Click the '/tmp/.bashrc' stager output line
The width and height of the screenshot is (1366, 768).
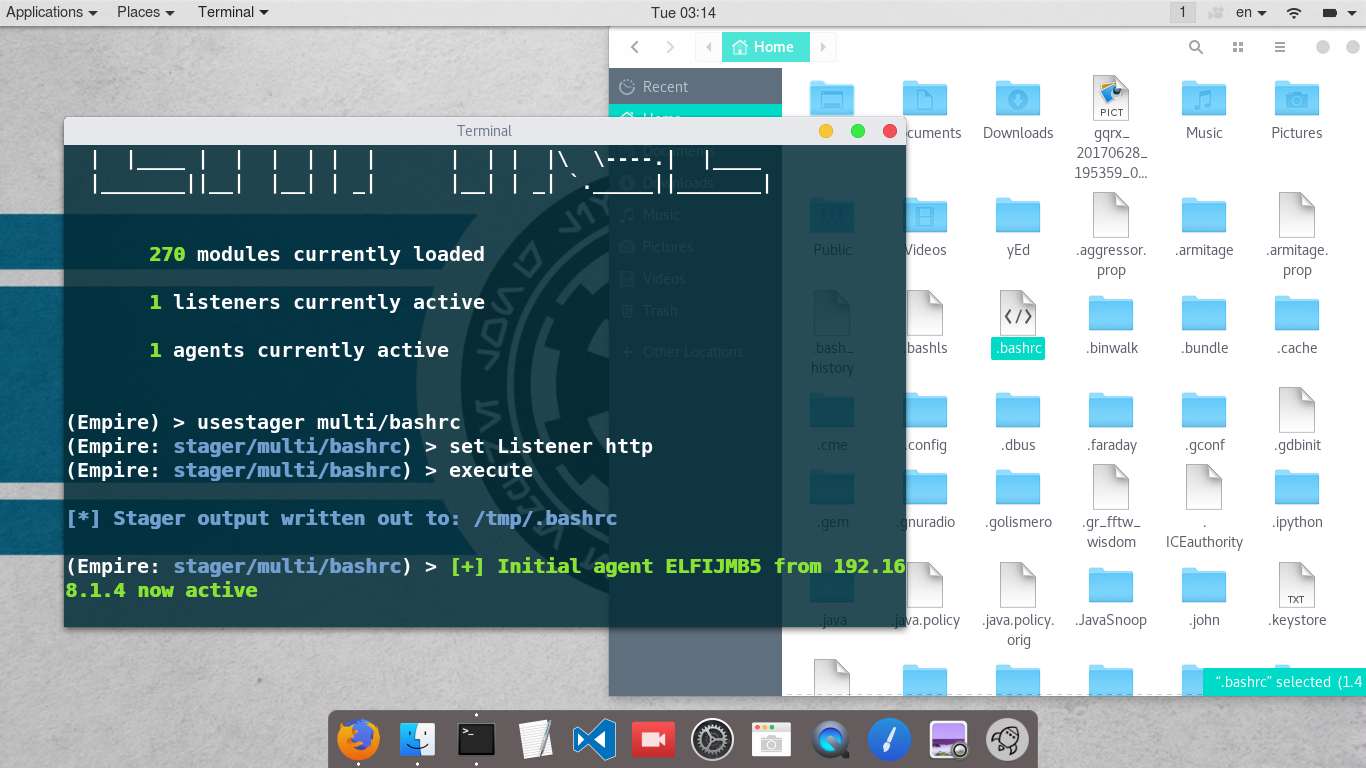point(341,518)
